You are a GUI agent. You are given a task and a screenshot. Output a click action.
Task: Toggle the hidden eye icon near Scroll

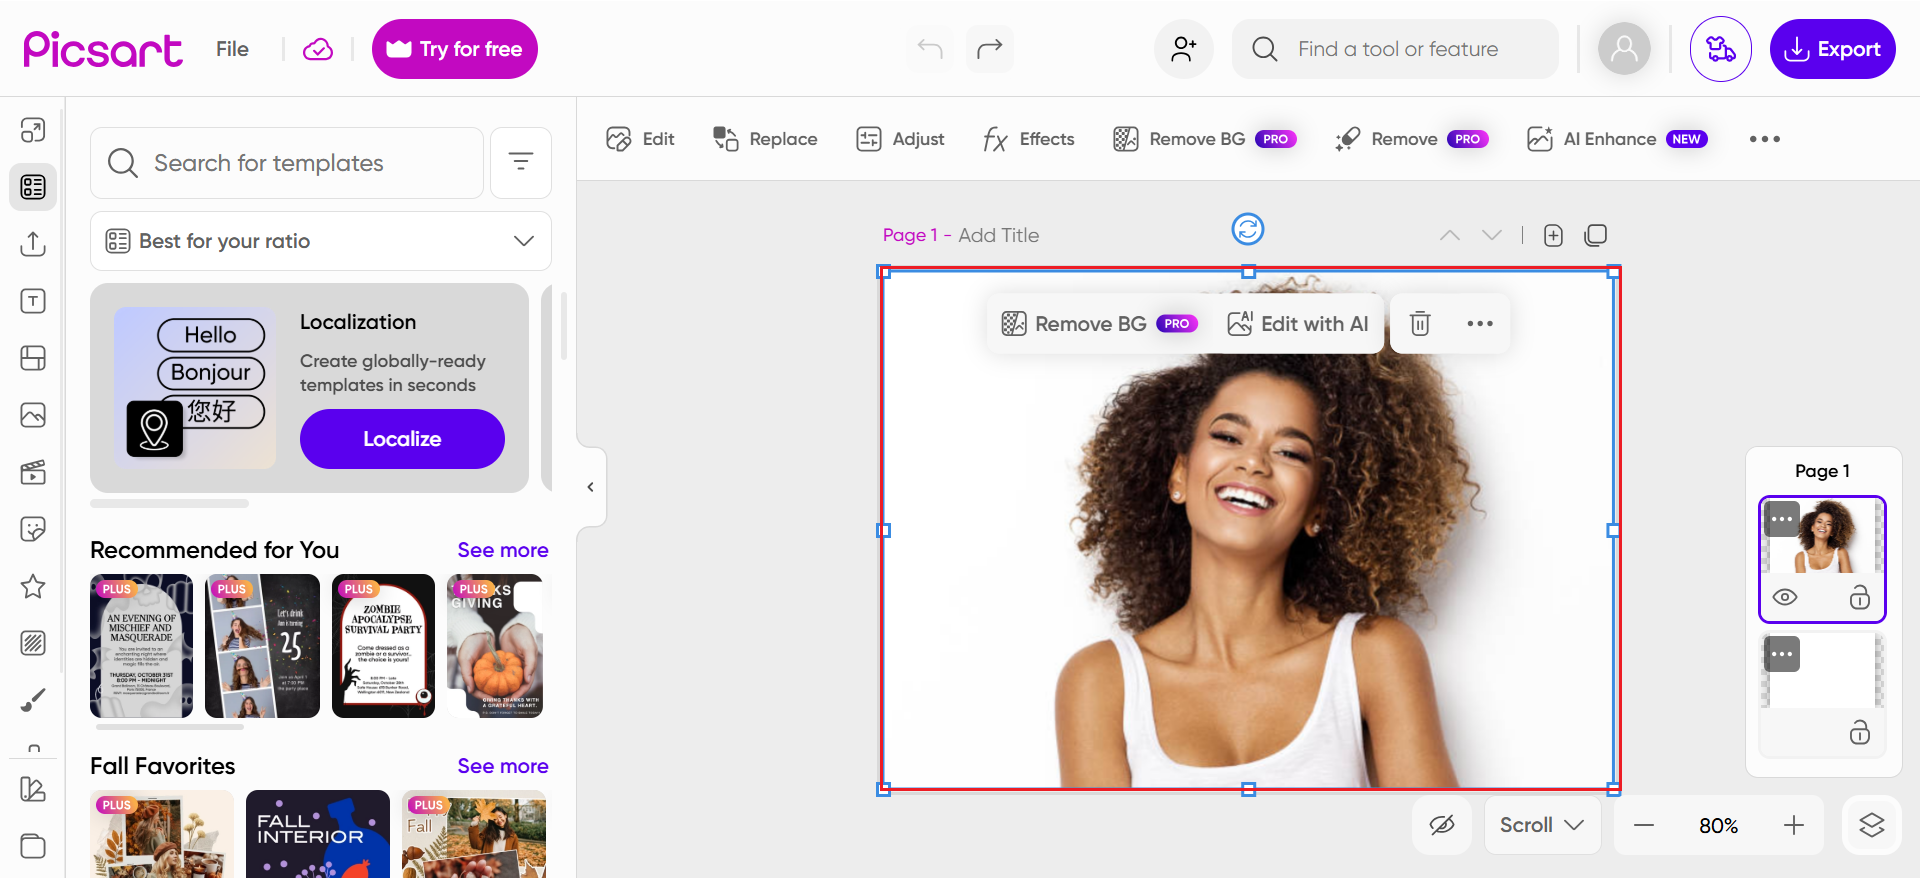(x=1441, y=825)
